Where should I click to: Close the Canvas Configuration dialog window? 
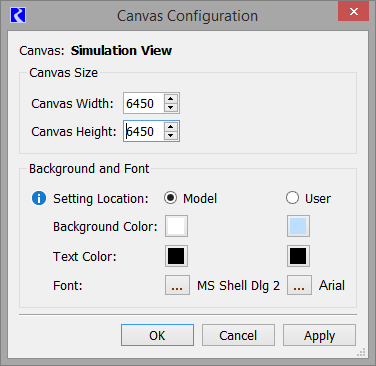[x=354, y=11]
